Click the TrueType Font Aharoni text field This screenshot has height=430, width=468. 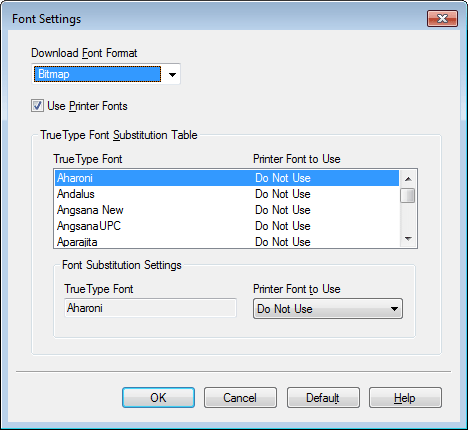(150, 308)
